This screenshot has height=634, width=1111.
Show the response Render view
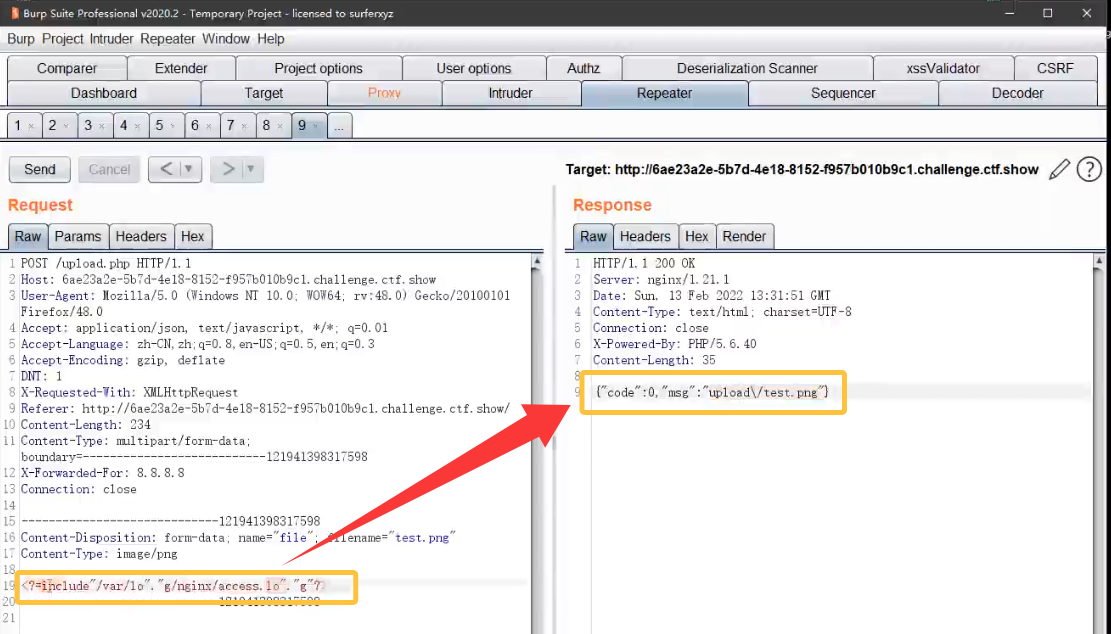(x=744, y=237)
